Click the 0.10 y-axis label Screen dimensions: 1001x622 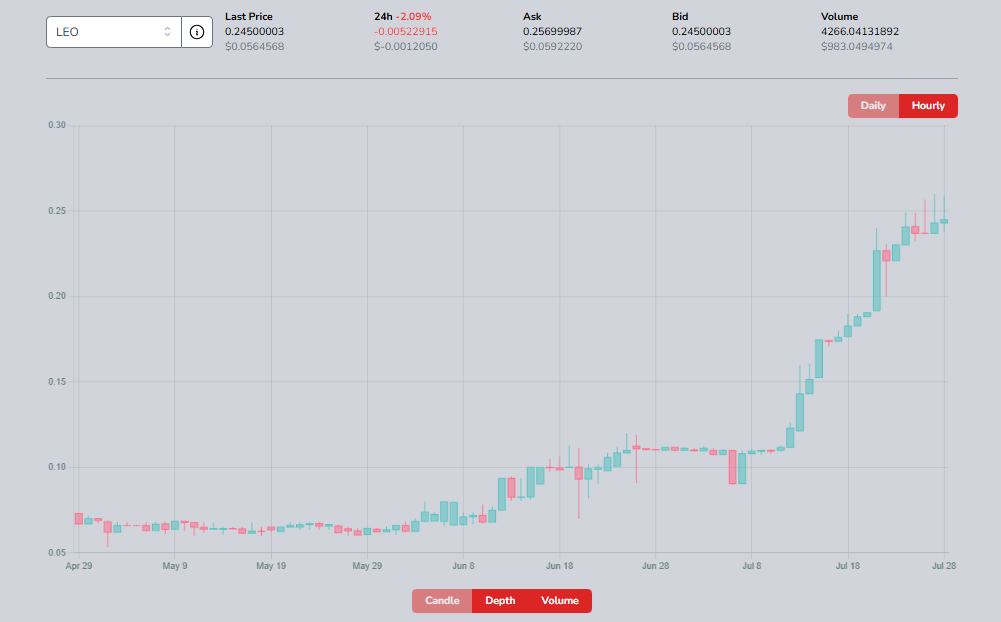pyautogui.click(x=57, y=467)
